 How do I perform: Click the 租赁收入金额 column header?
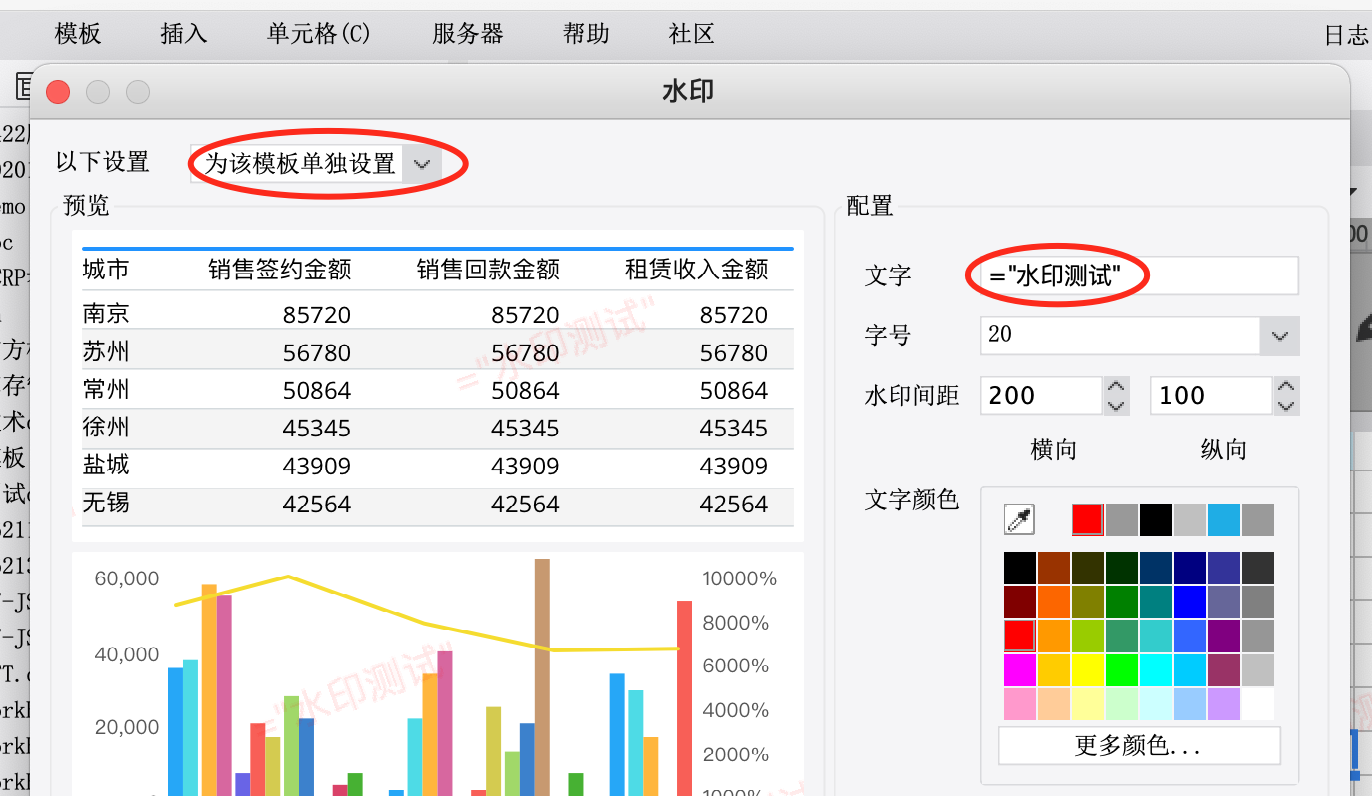click(x=697, y=270)
